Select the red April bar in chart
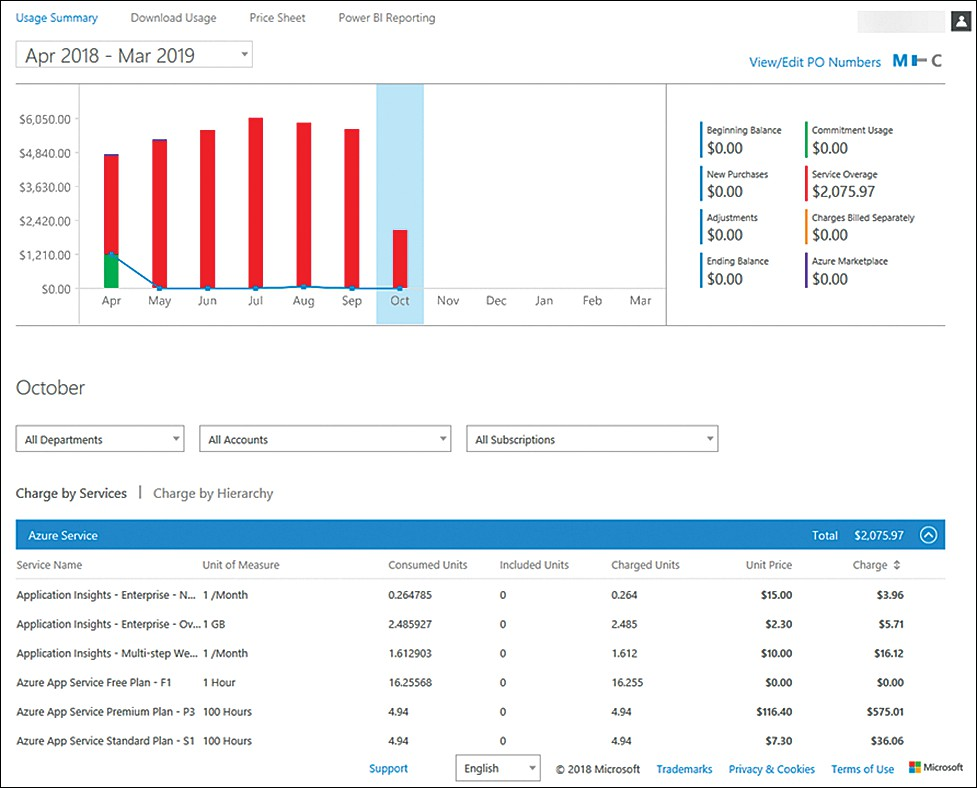 tap(112, 205)
